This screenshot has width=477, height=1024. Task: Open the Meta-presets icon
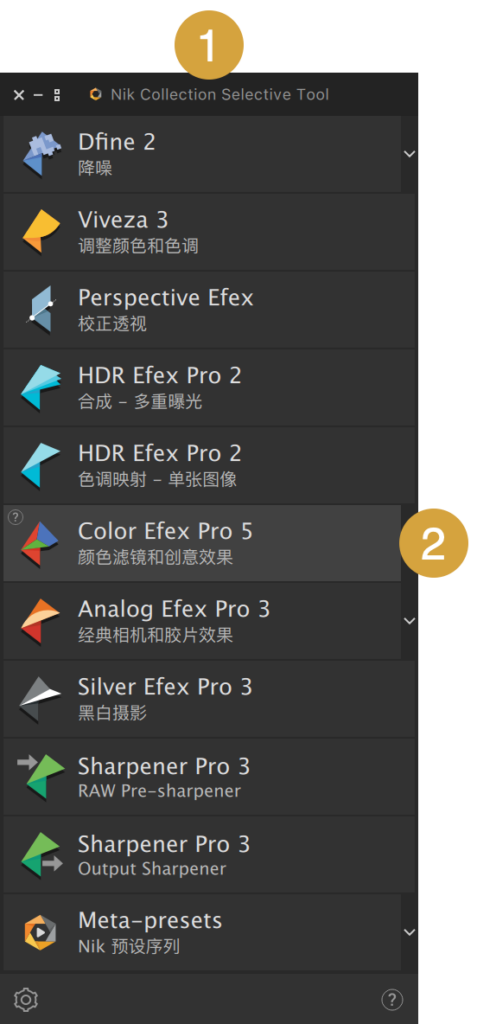(x=40, y=933)
